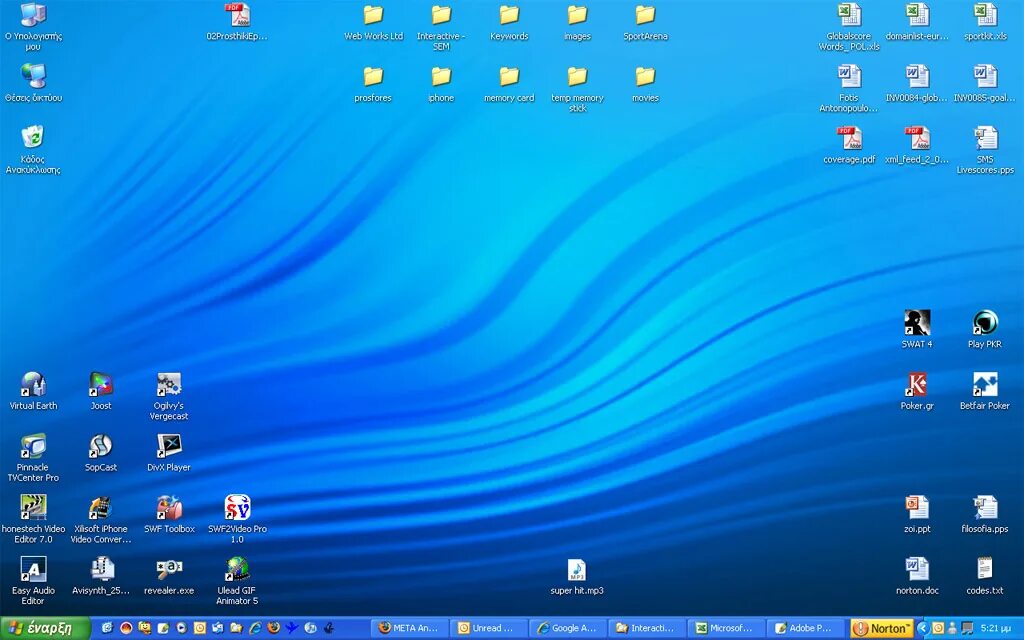Launch Firefox from the Quick Launch bar
The width and height of the screenshot is (1024, 640).
274,628
